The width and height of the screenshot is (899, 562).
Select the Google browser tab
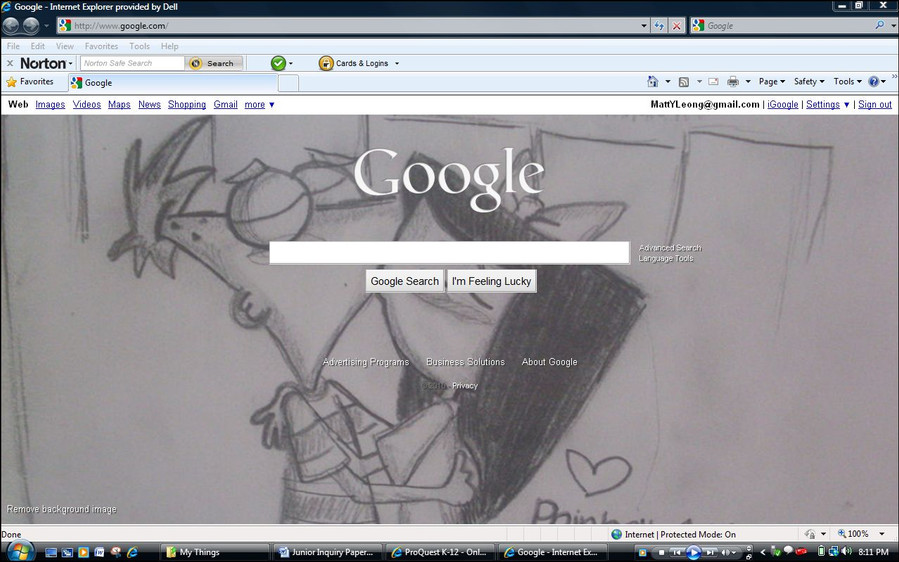[173, 83]
